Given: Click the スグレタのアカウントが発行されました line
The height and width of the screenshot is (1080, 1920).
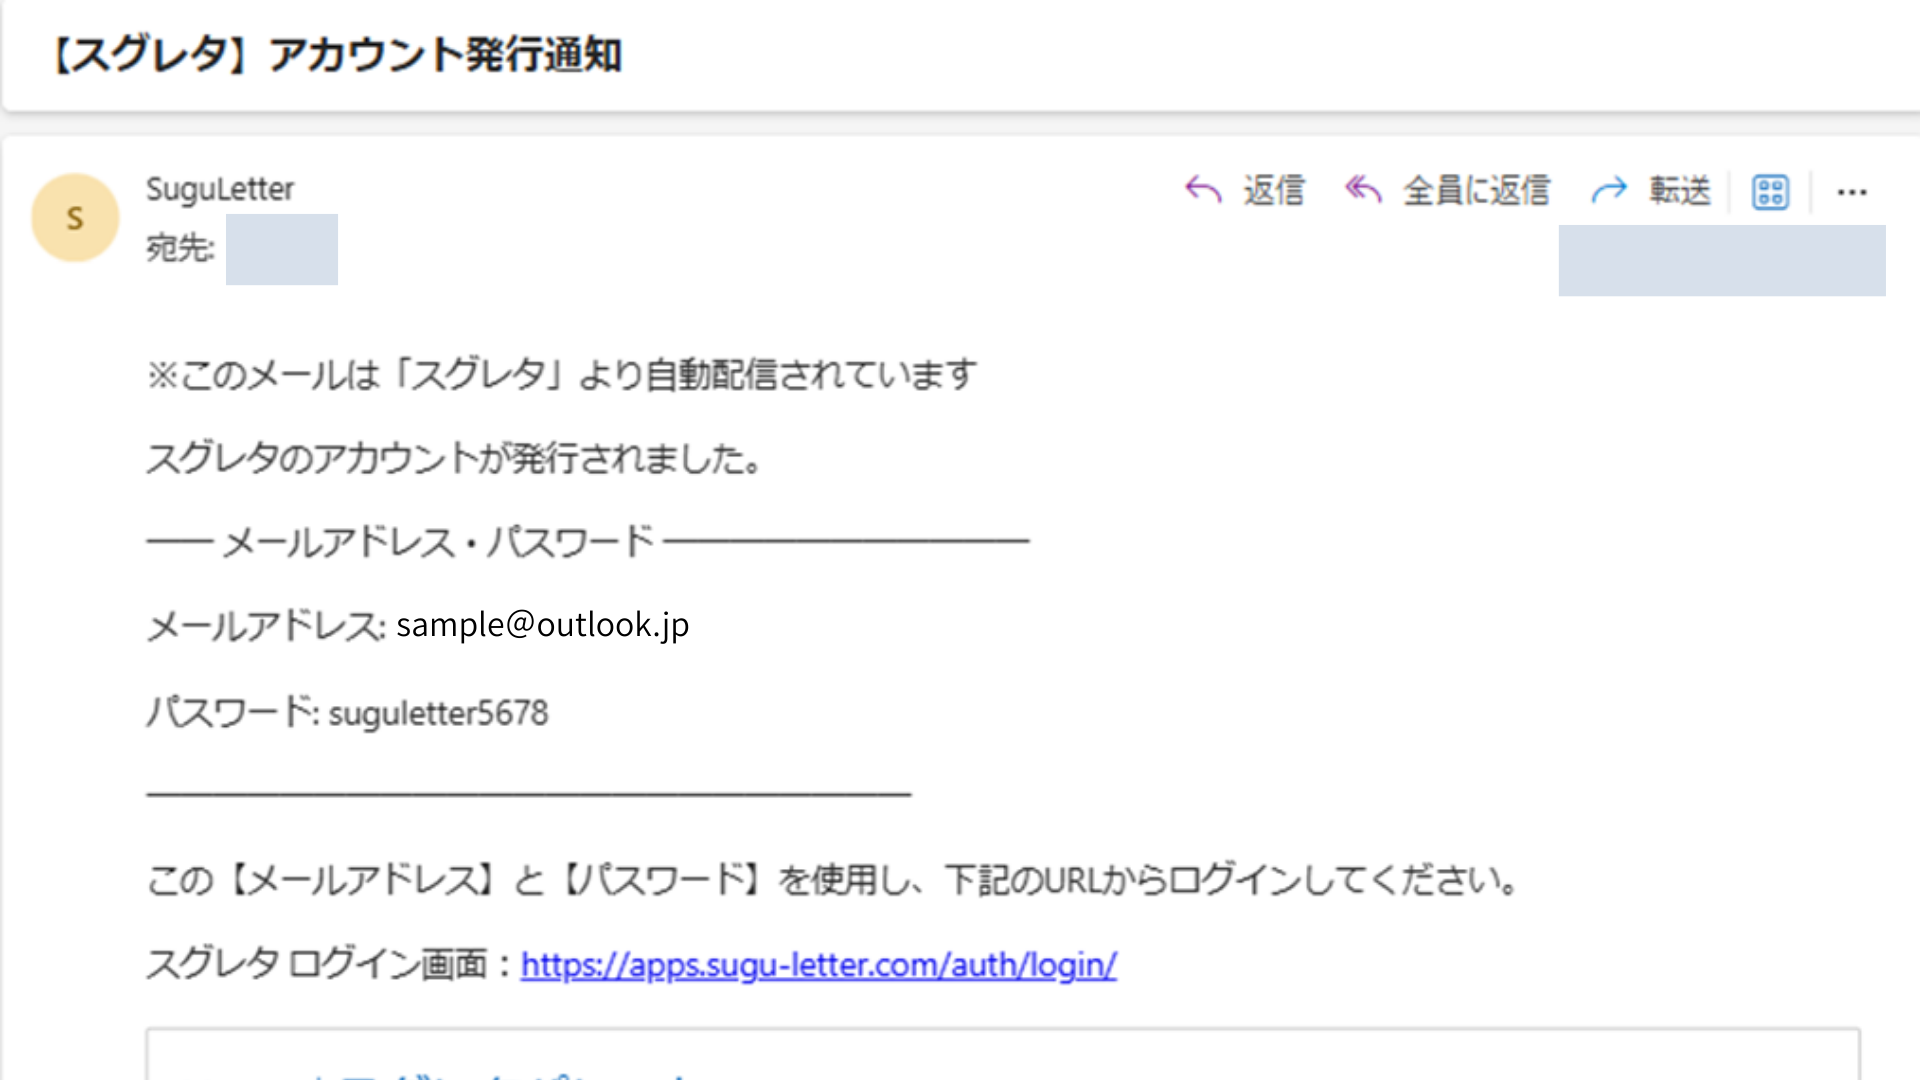Looking at the screenshot, I should point(455,459).
